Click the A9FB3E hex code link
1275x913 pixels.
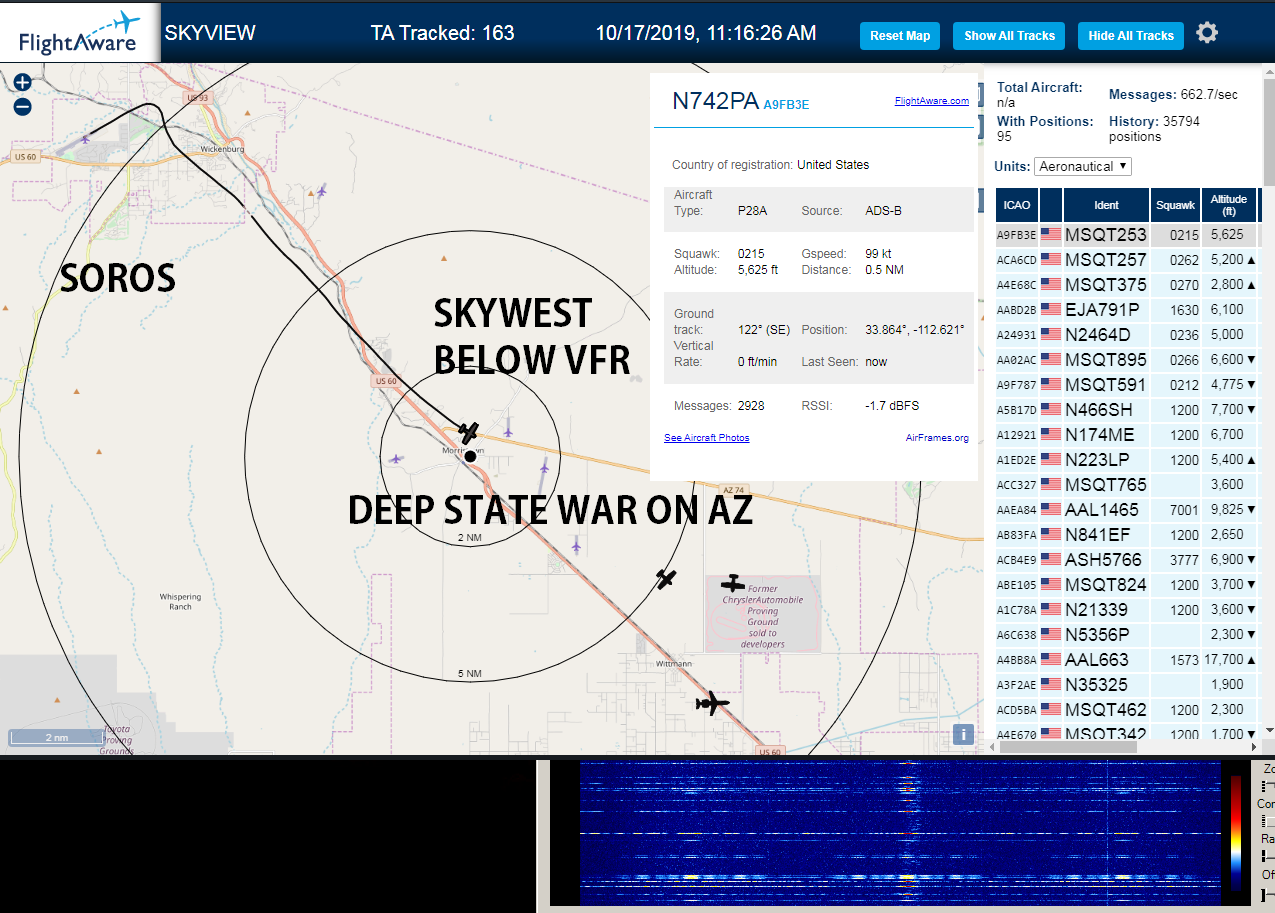point(786,104)
